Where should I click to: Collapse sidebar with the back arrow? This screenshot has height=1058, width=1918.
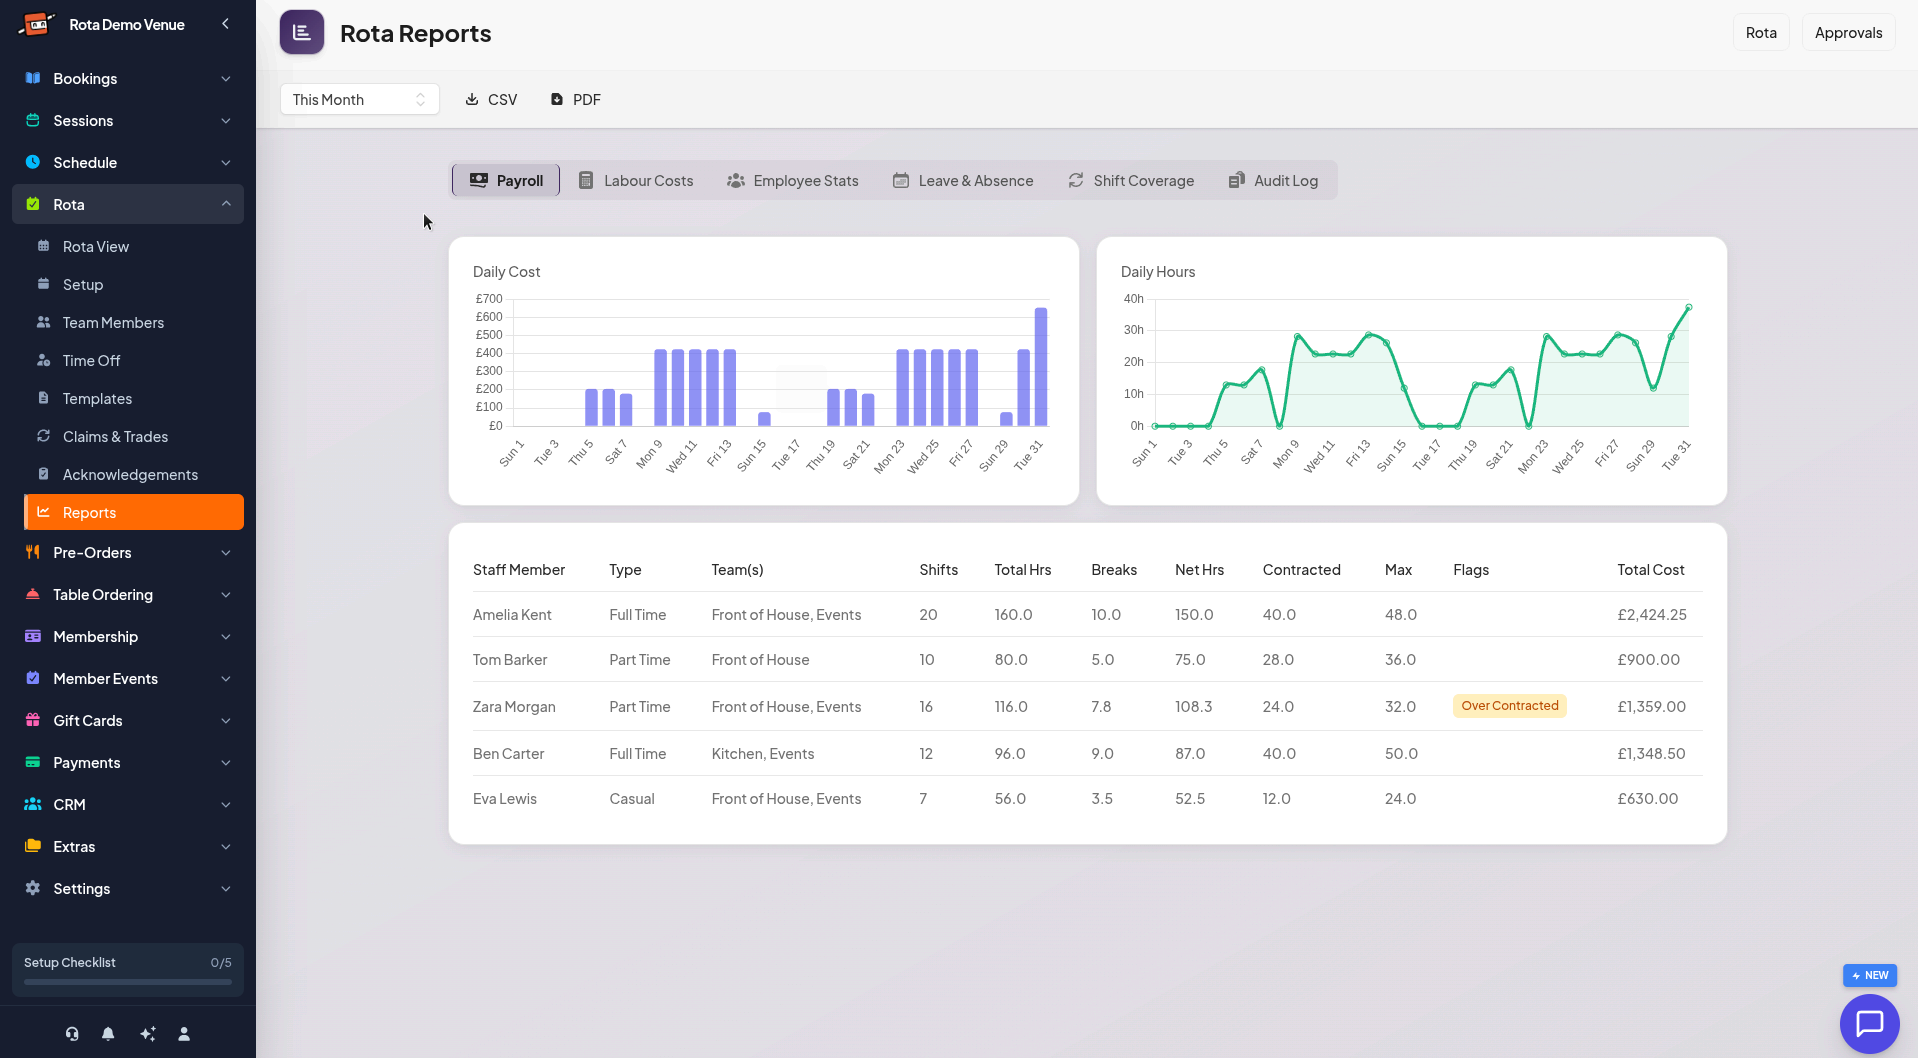(x=226, y=24)
